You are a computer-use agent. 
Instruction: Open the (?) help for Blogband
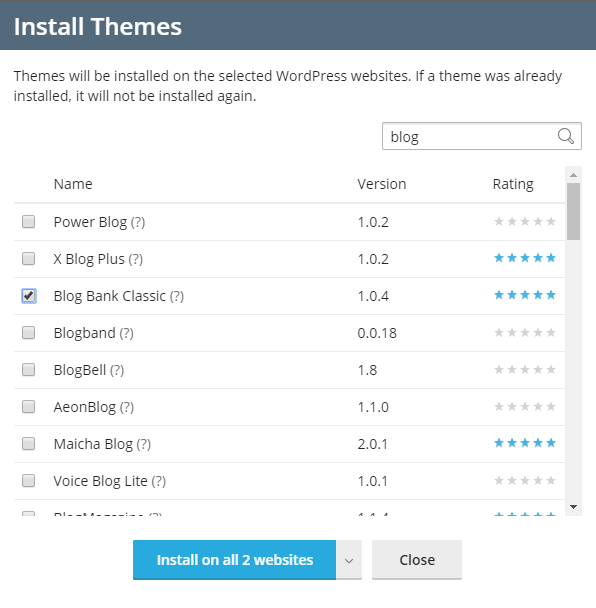126,333
